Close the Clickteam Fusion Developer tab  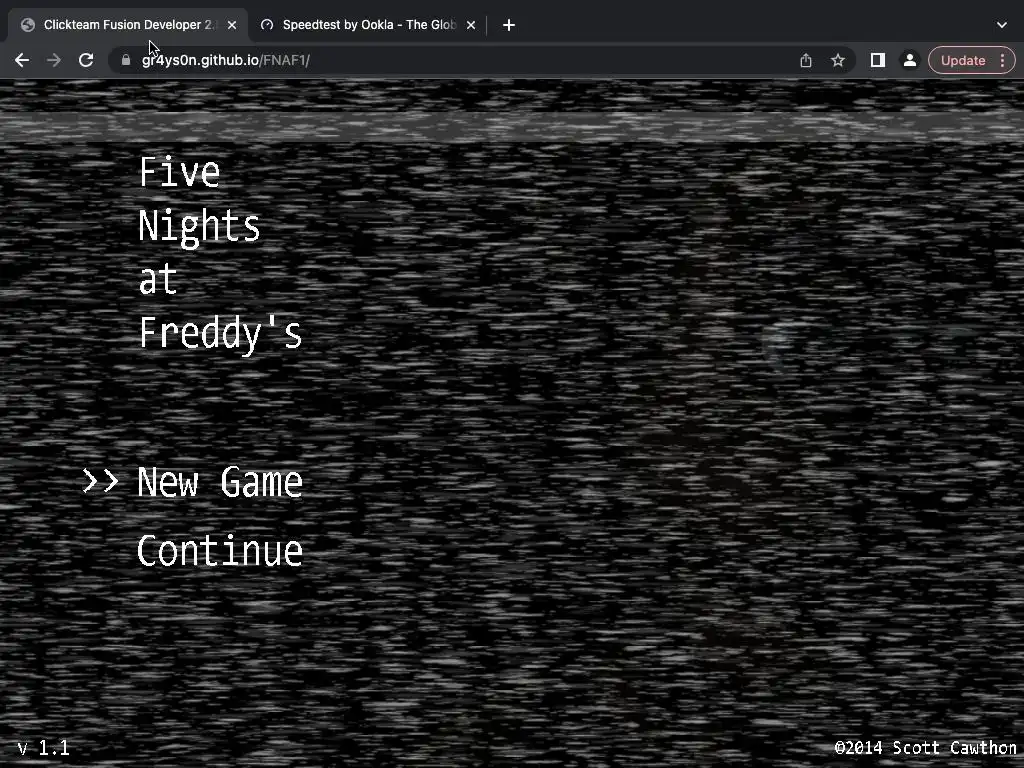(x=232, y=25)
